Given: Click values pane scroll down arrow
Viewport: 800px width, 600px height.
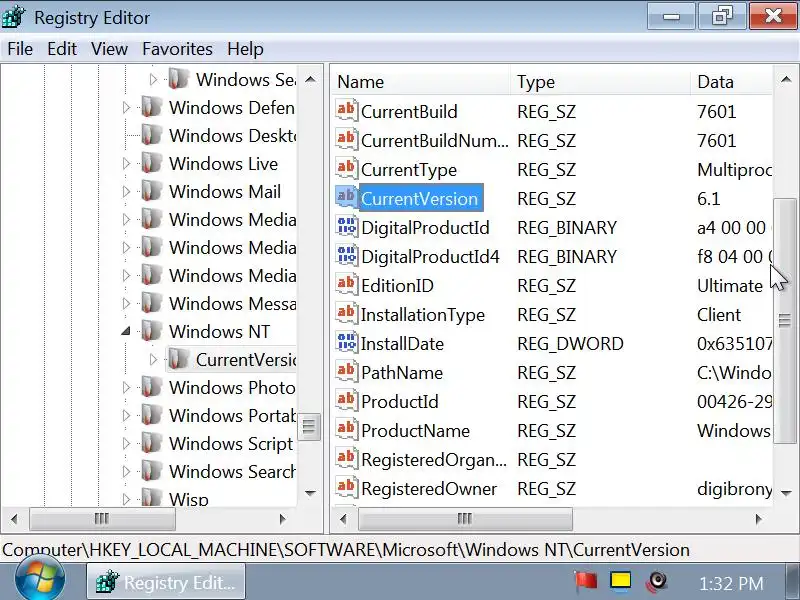Looking at the screenshot, I should (786, 493).
